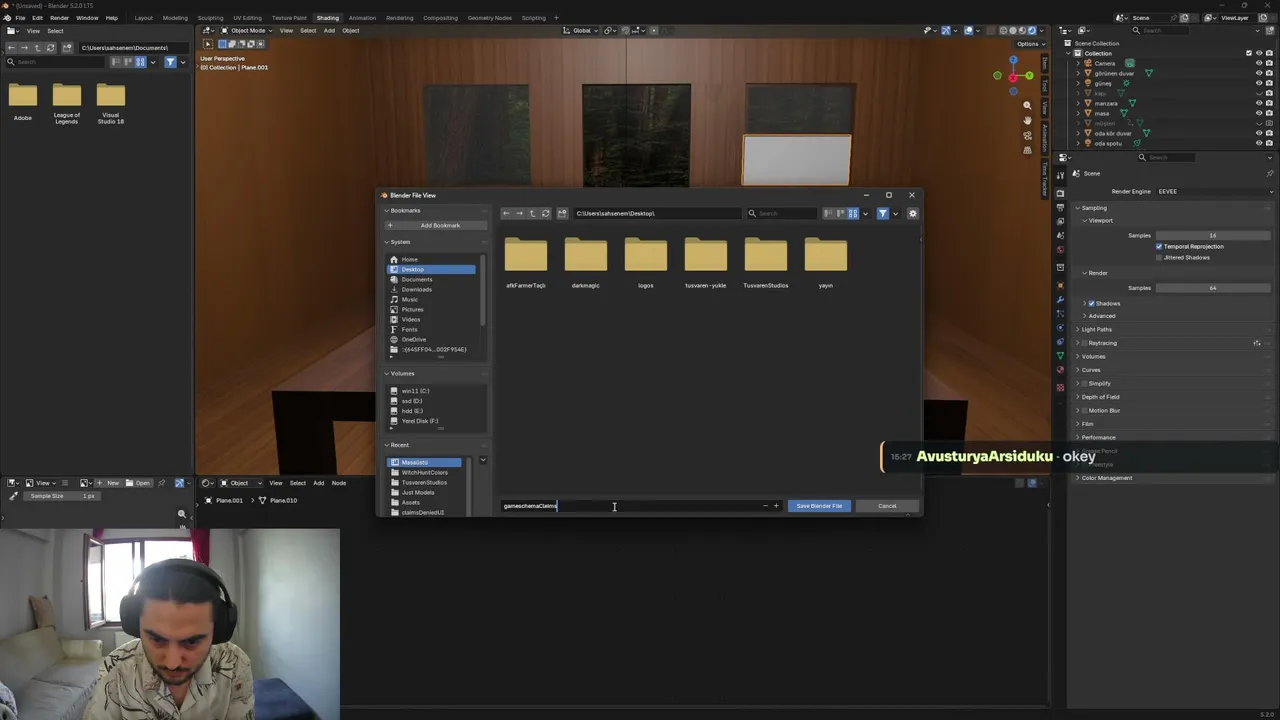Collapse the System section in file dialog

pyautogui.click(x=387, y=242)
